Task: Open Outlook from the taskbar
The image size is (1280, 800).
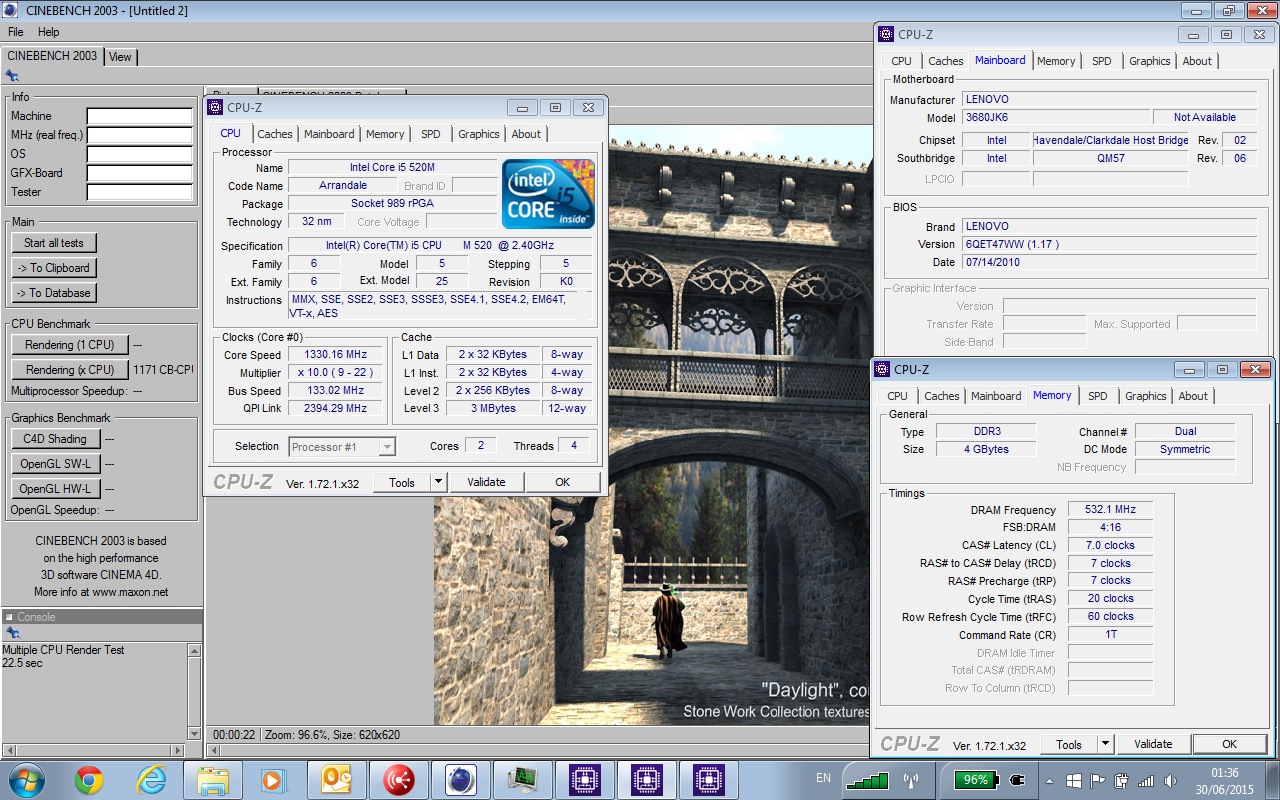Action: (336, 780)
